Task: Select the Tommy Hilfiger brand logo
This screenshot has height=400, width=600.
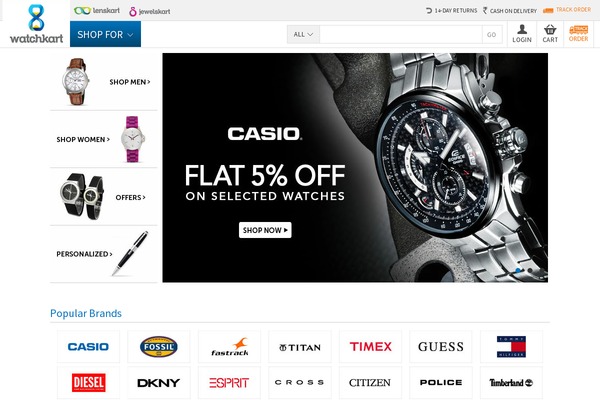Action: point(511,346)
